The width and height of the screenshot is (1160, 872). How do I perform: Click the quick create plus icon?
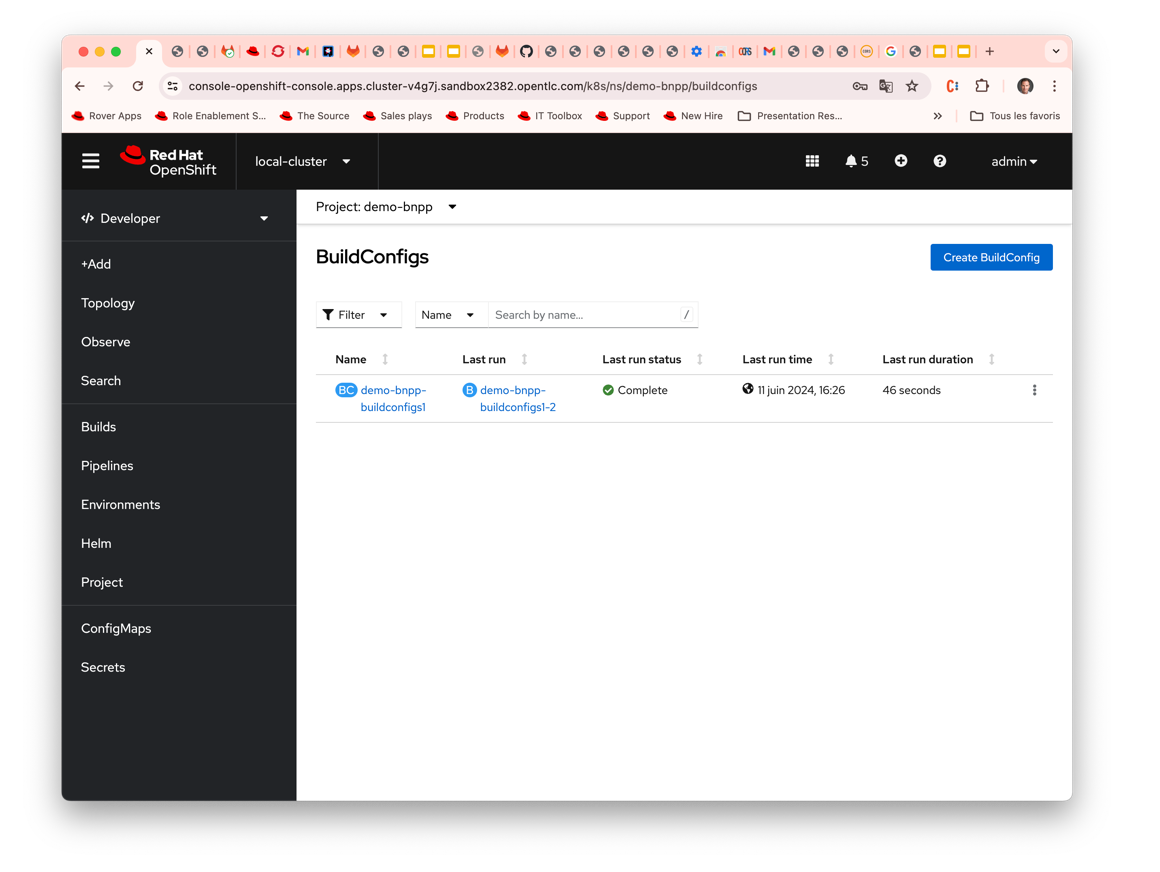click(900, 160)
